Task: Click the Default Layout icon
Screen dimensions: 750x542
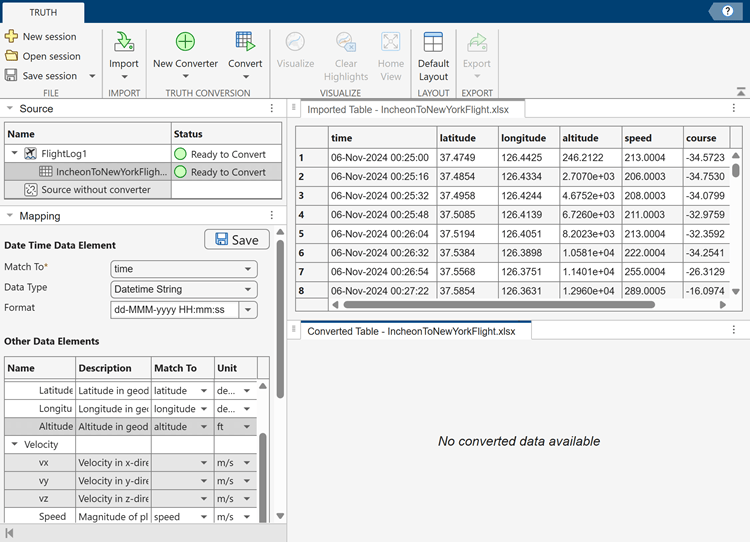Action: click(433, 42)
